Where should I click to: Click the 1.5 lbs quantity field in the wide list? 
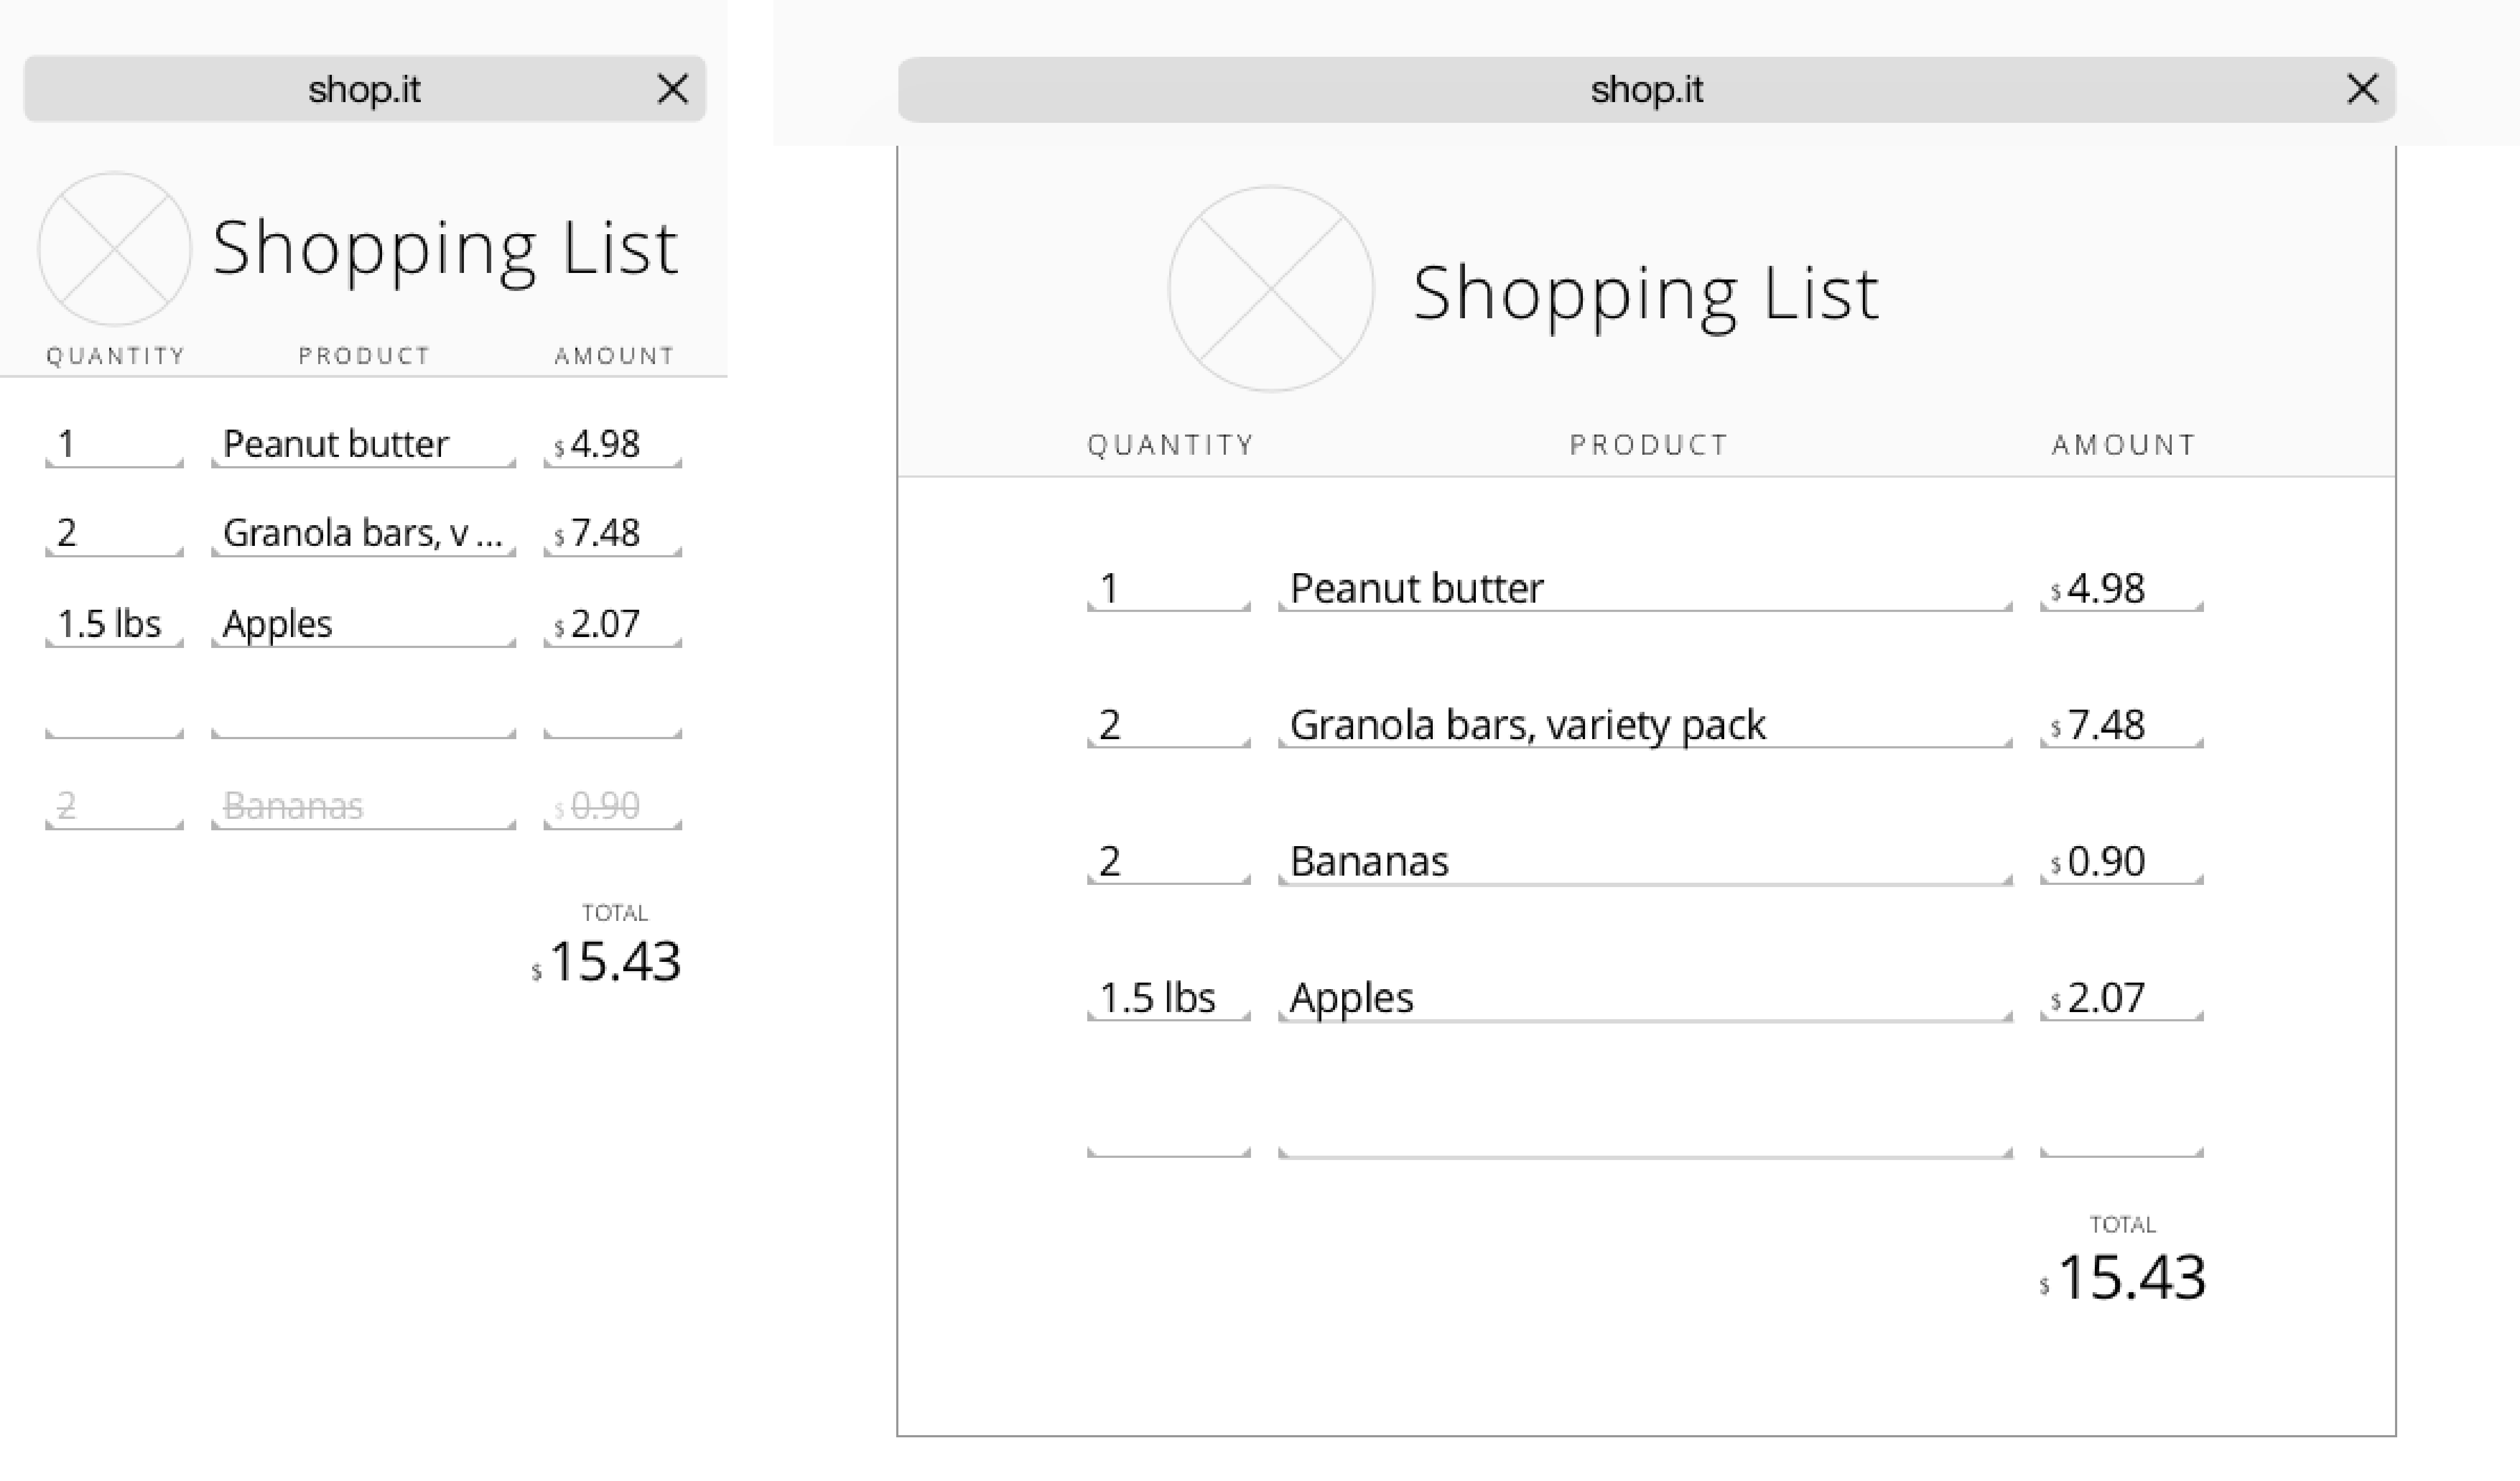point(1167,998)
